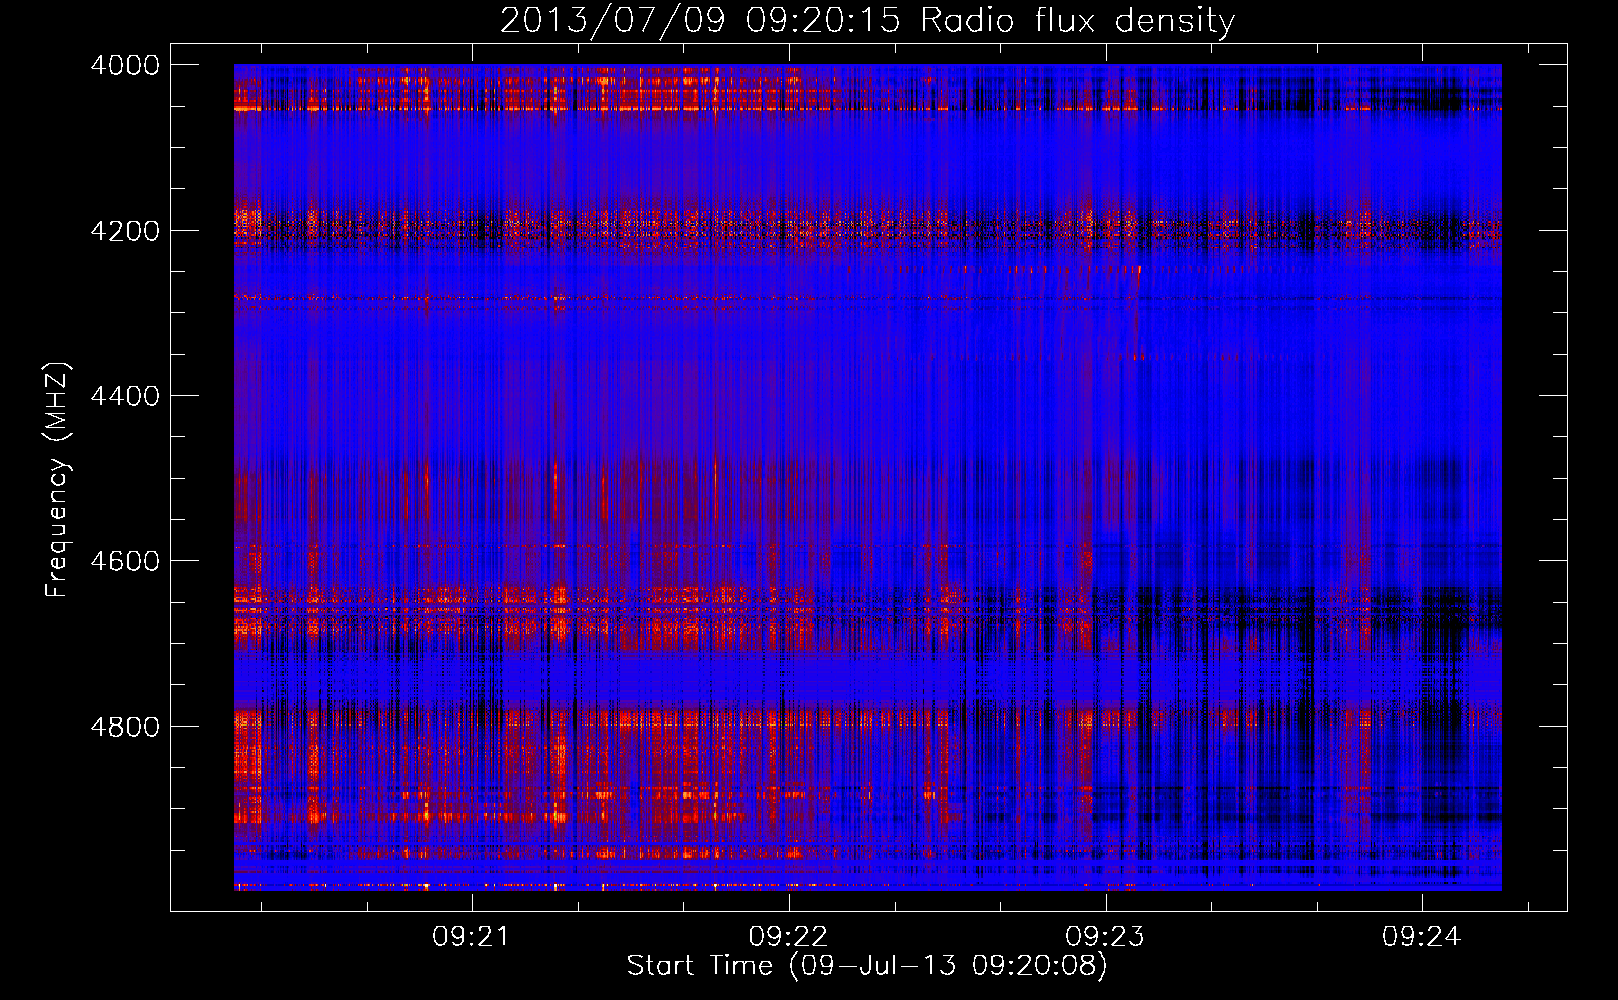Click the plot title '2013/07/09 09:20:15 Radio flux density'
Screen dimensions: 1618x1000
pos(867,21)
